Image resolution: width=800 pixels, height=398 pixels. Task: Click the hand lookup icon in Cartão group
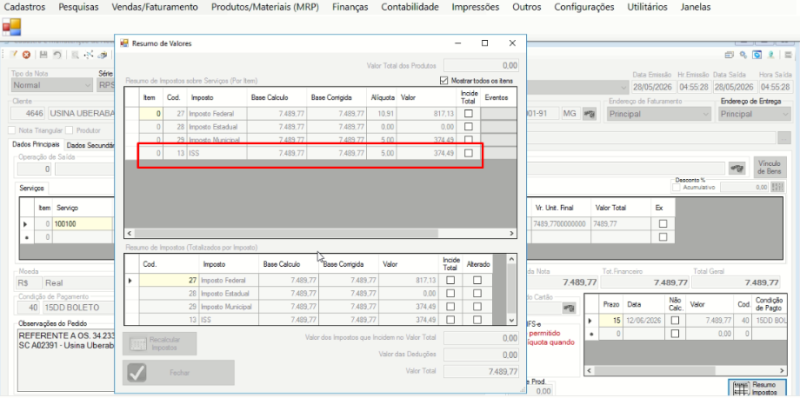(x=568, y=308)
